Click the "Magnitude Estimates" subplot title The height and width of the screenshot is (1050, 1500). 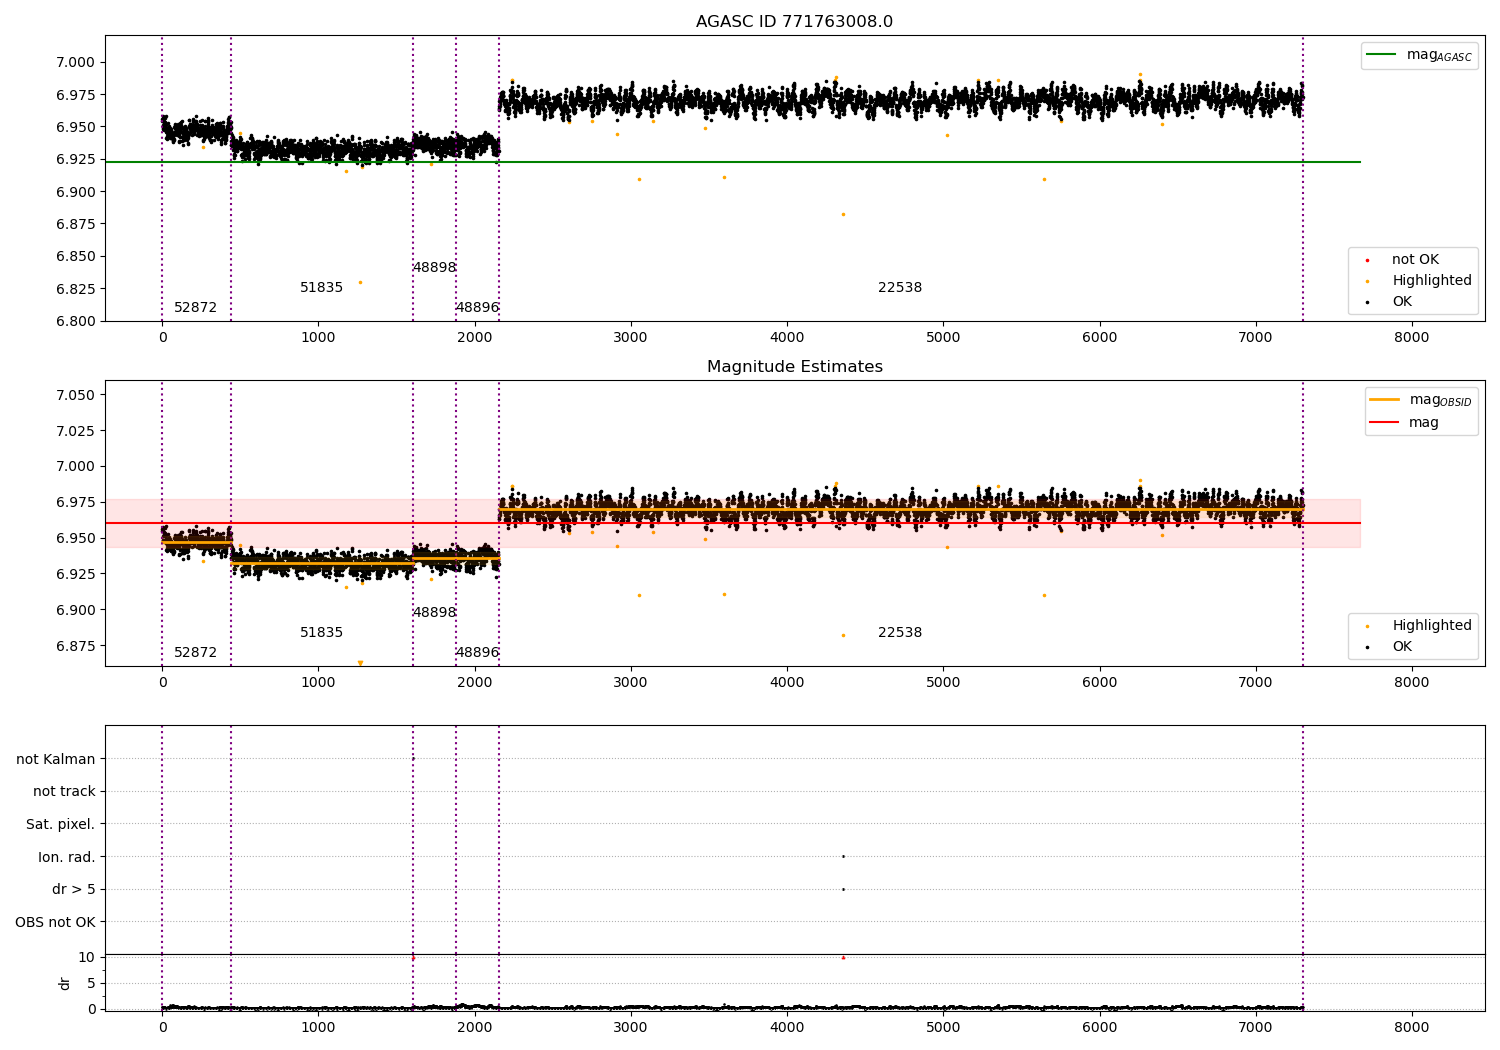click(794, 367)
